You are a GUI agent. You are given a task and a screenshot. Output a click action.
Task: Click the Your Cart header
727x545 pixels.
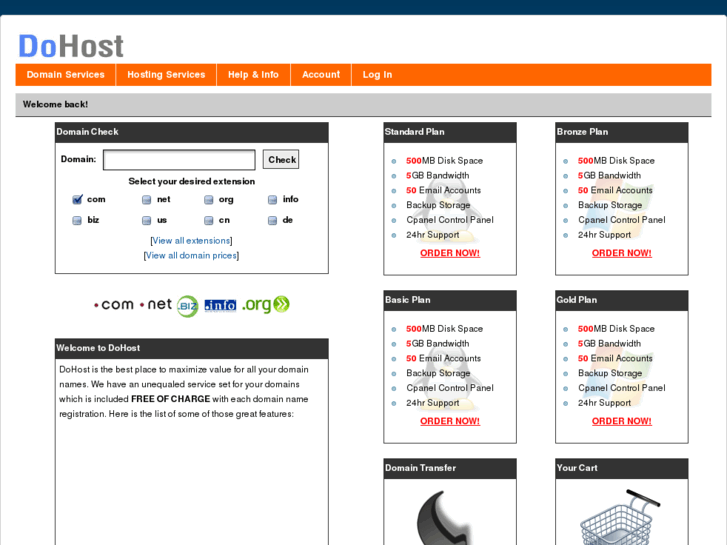point(621,468)
